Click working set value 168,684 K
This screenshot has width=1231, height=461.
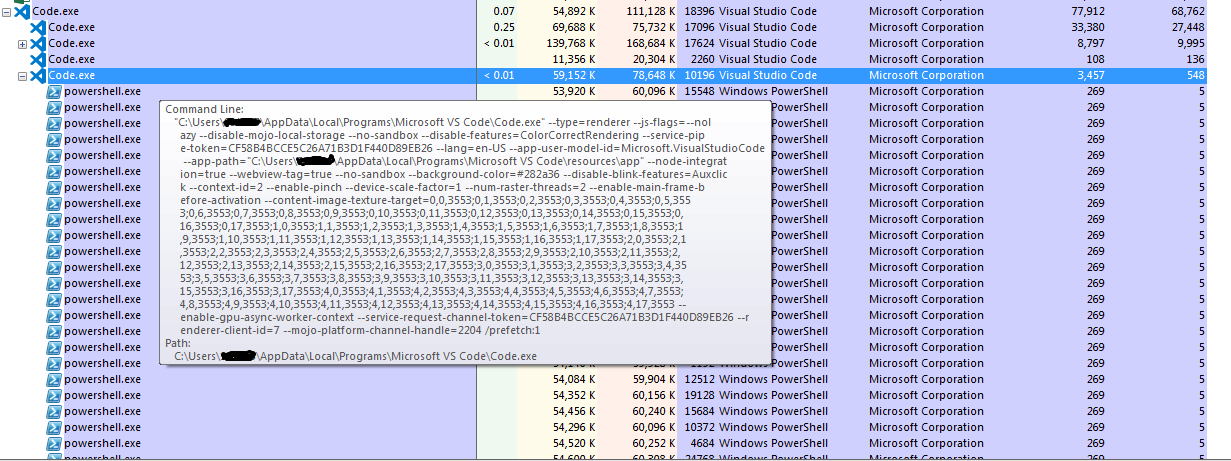(650, 43)
